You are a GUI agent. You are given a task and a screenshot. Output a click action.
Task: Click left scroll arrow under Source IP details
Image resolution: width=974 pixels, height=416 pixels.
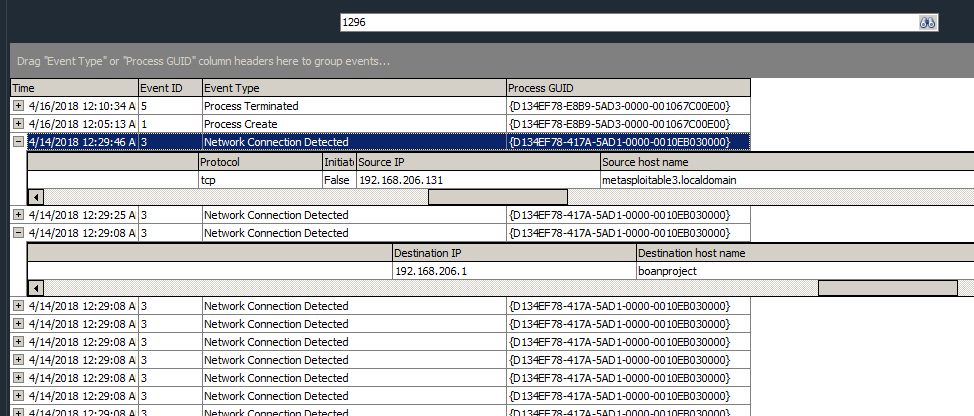pos(36,197)
